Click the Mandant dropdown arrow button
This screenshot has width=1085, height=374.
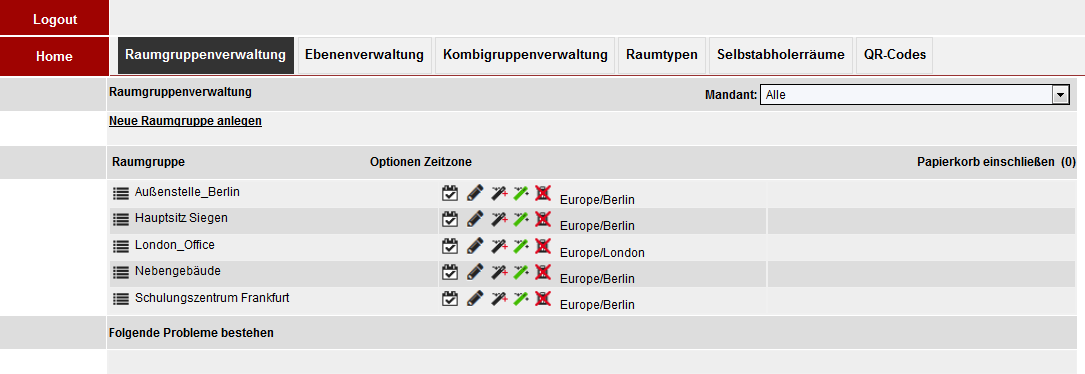click(x=1061, y=95)
